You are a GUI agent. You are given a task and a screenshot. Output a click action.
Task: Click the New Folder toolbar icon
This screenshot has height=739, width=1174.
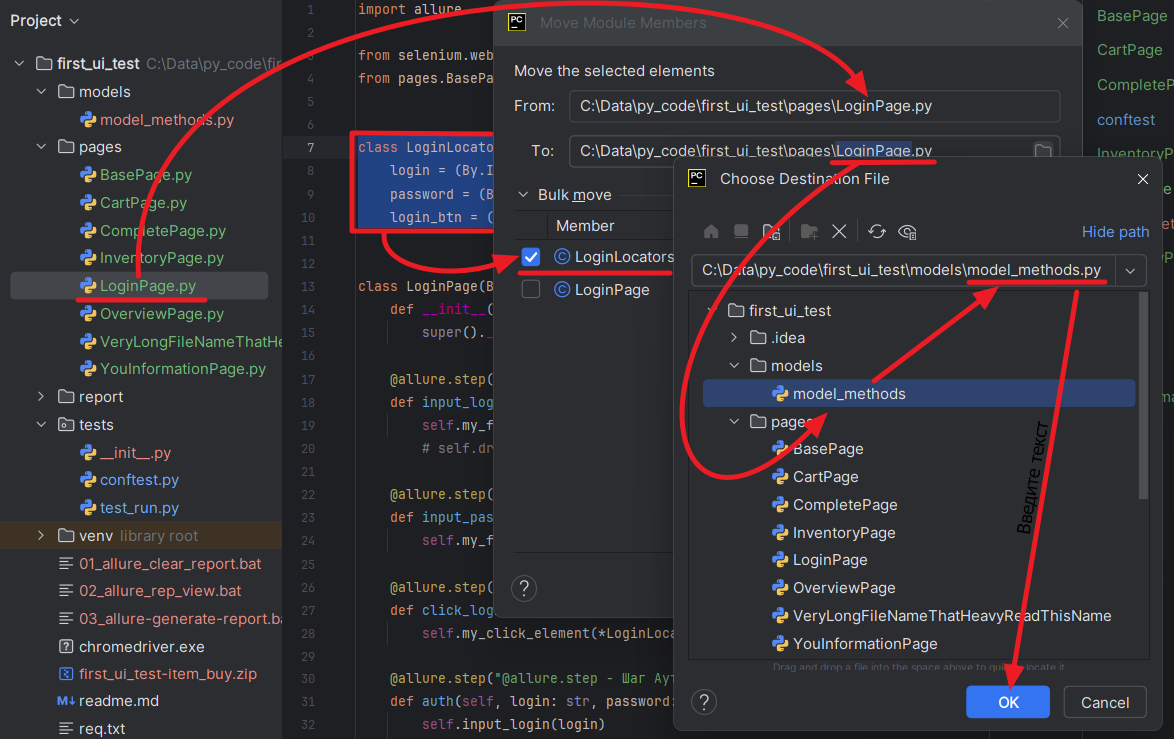[809, 232]
